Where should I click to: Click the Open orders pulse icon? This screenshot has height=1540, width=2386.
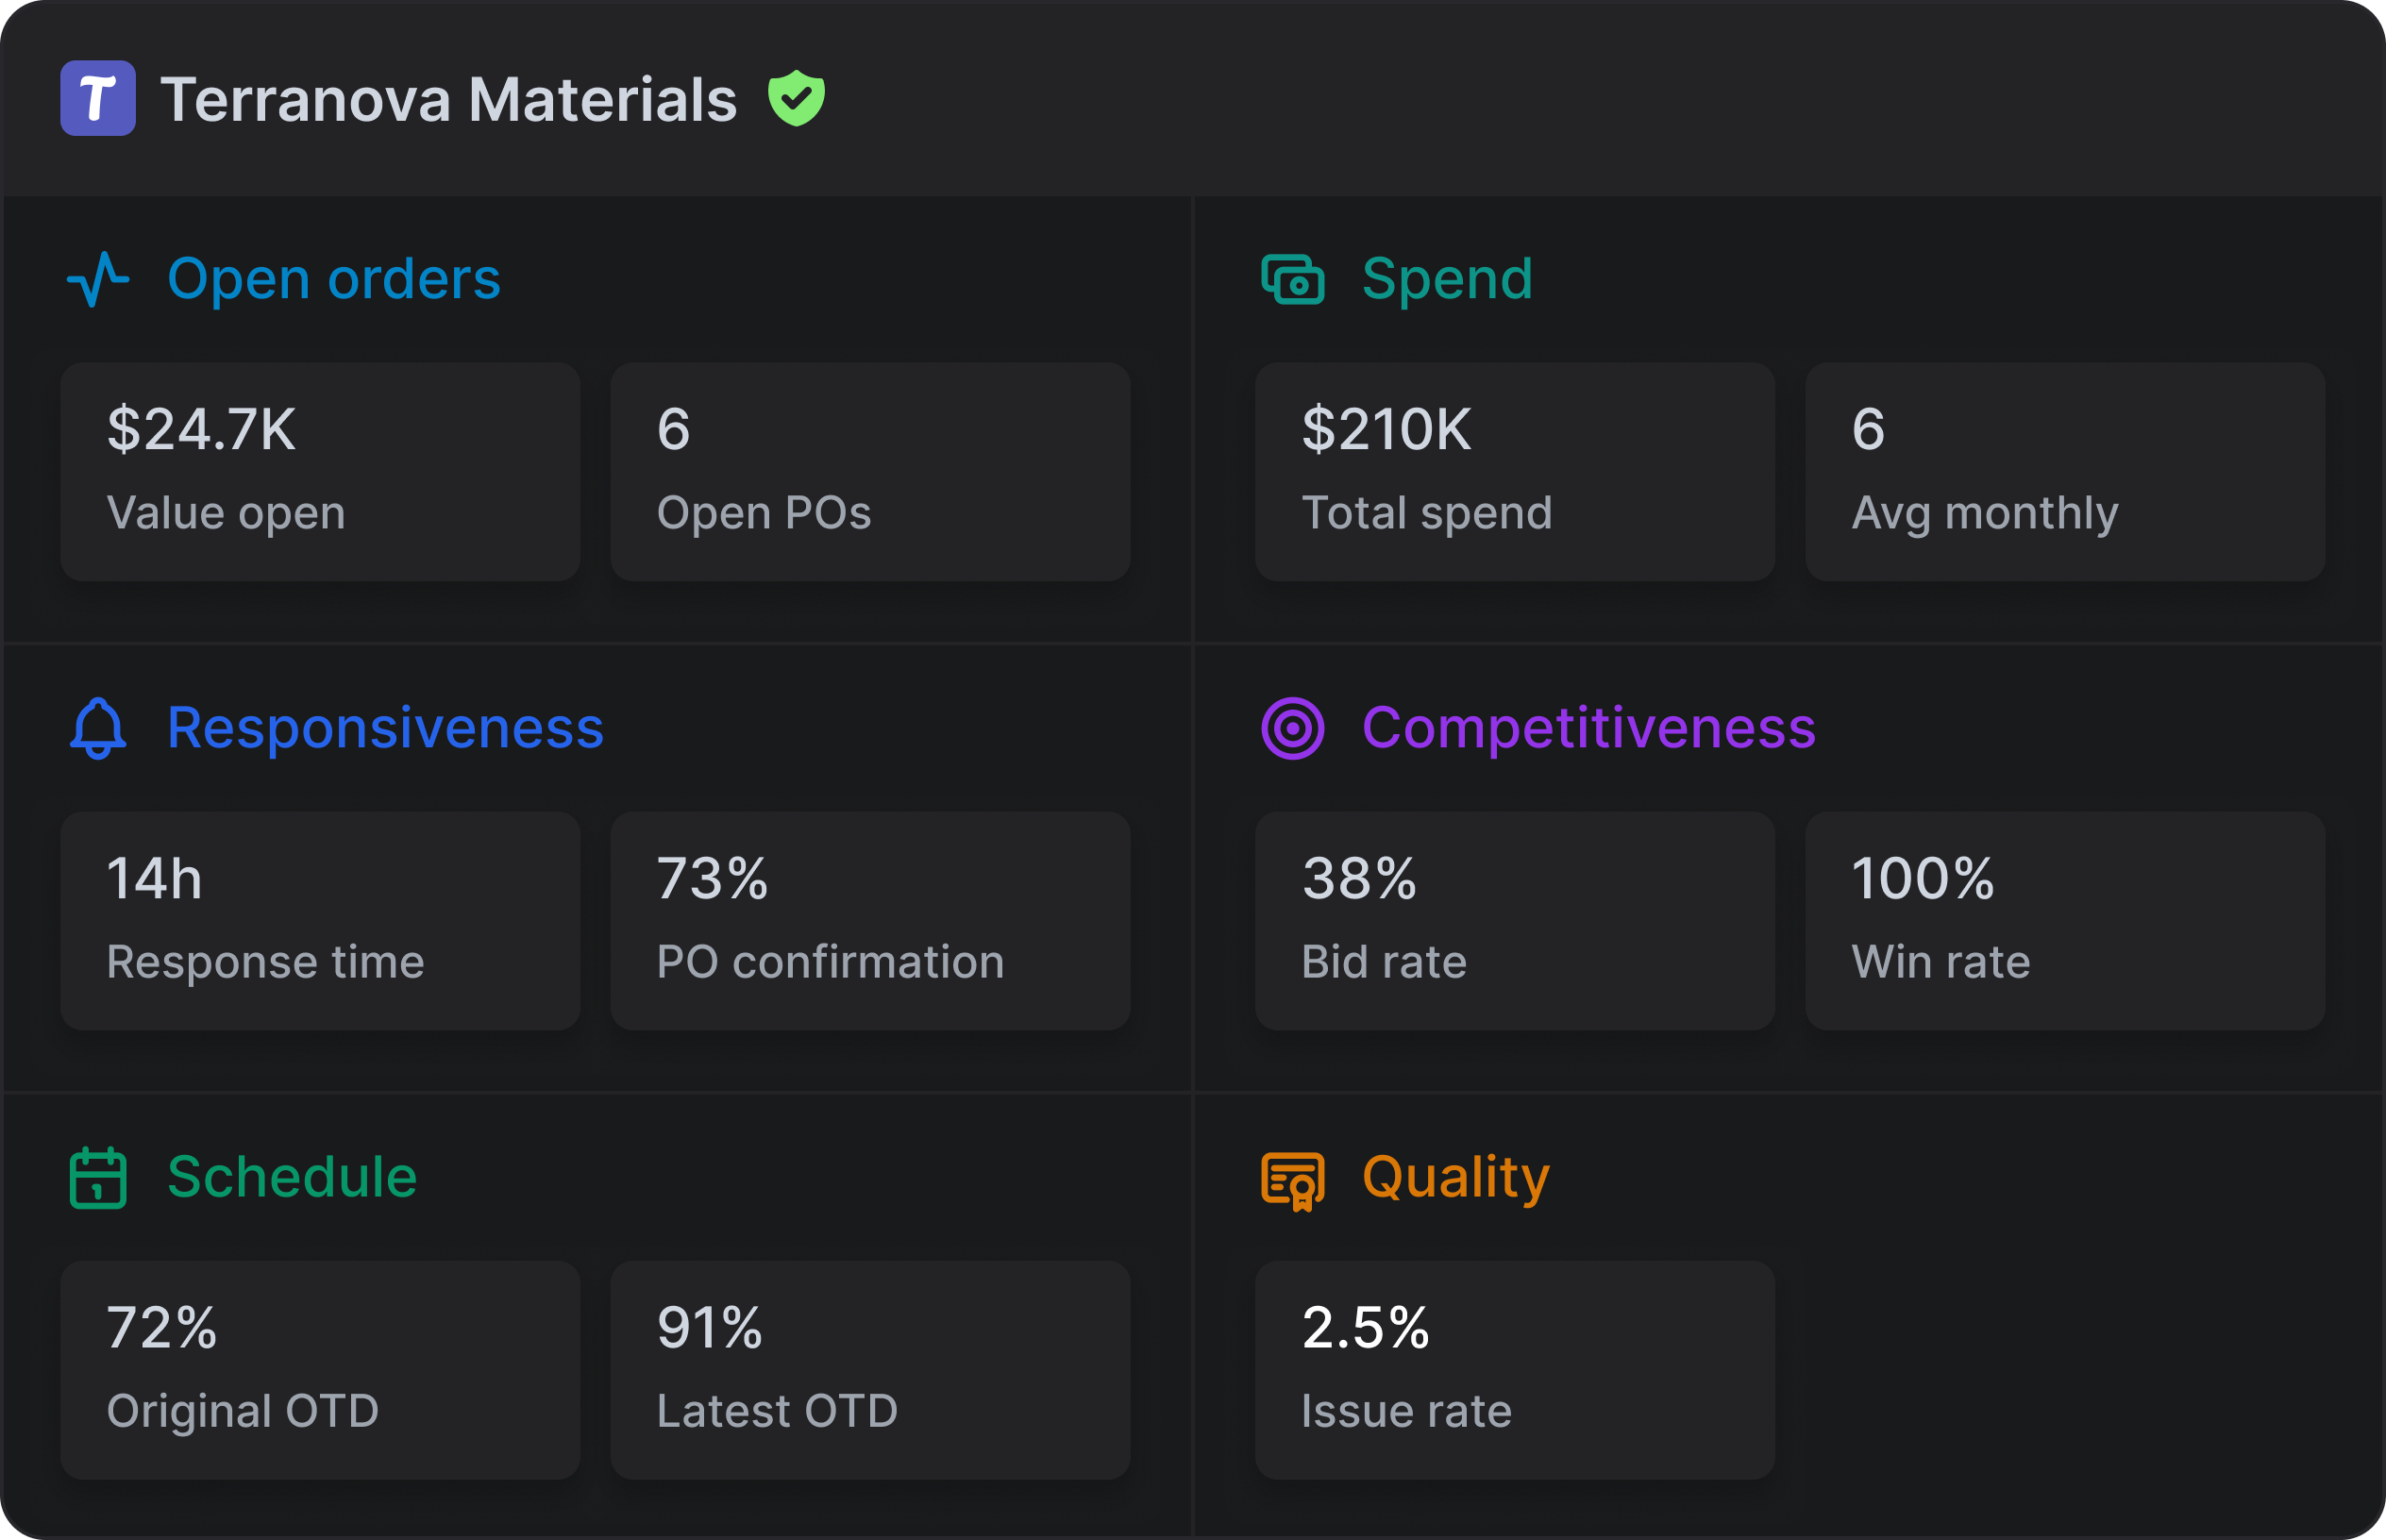(98, 279)
